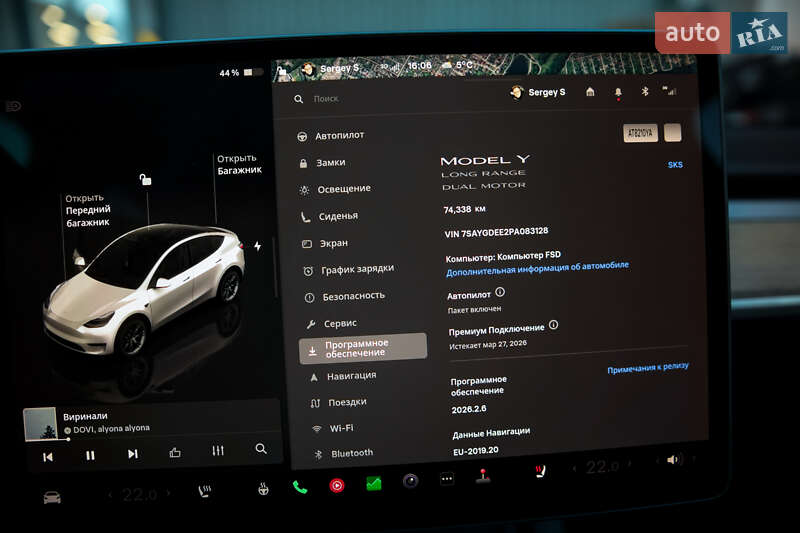This screenshot has width=800, height=533.
Task: Tap the Bluetooth icon in settings header
Action: (645, 91)
